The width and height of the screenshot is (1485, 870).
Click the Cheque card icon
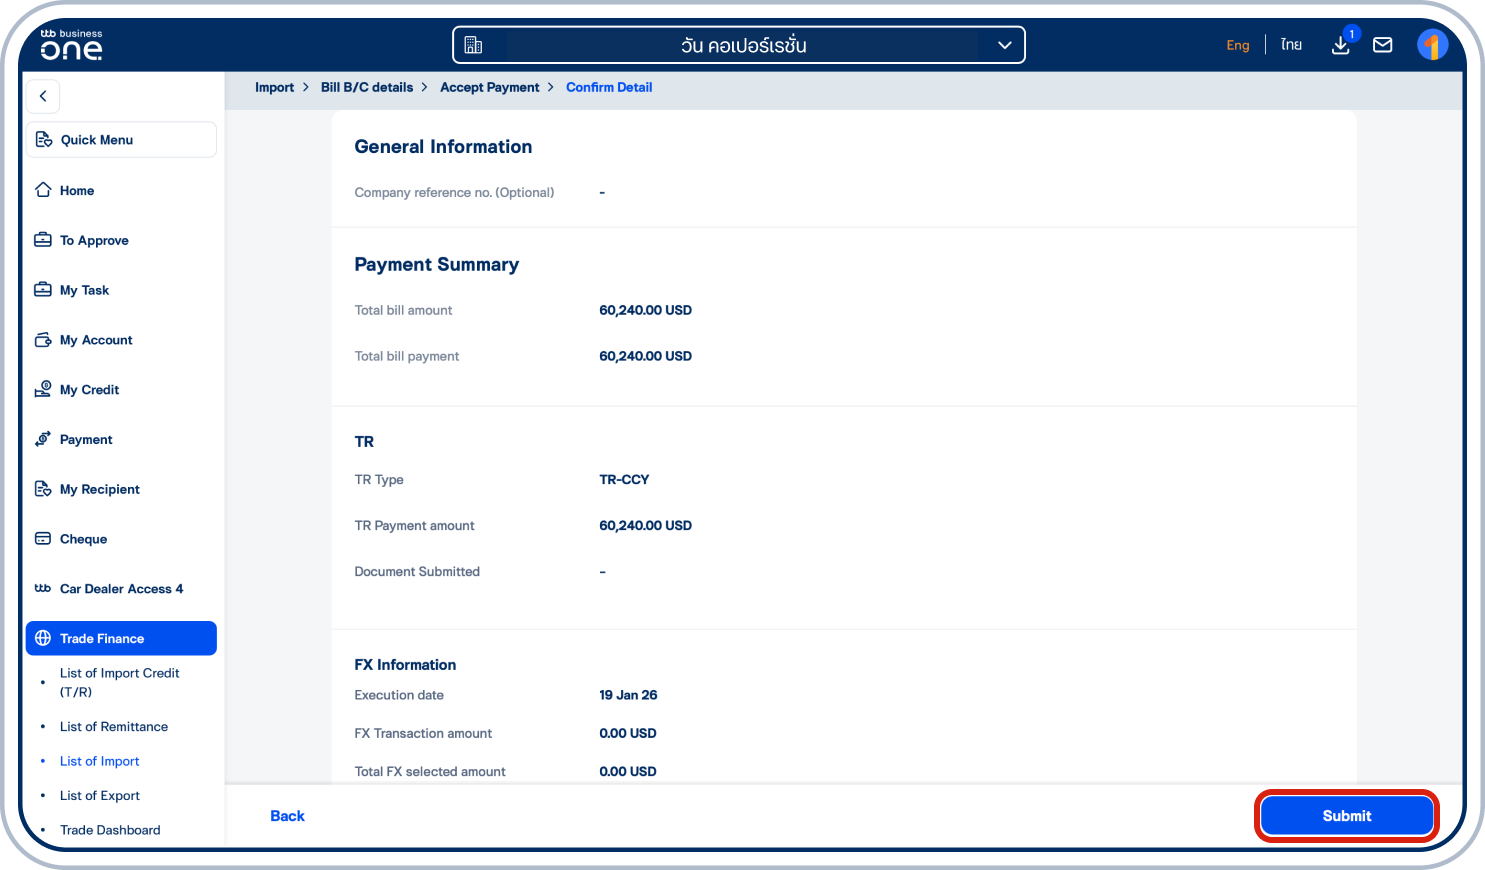43,539
